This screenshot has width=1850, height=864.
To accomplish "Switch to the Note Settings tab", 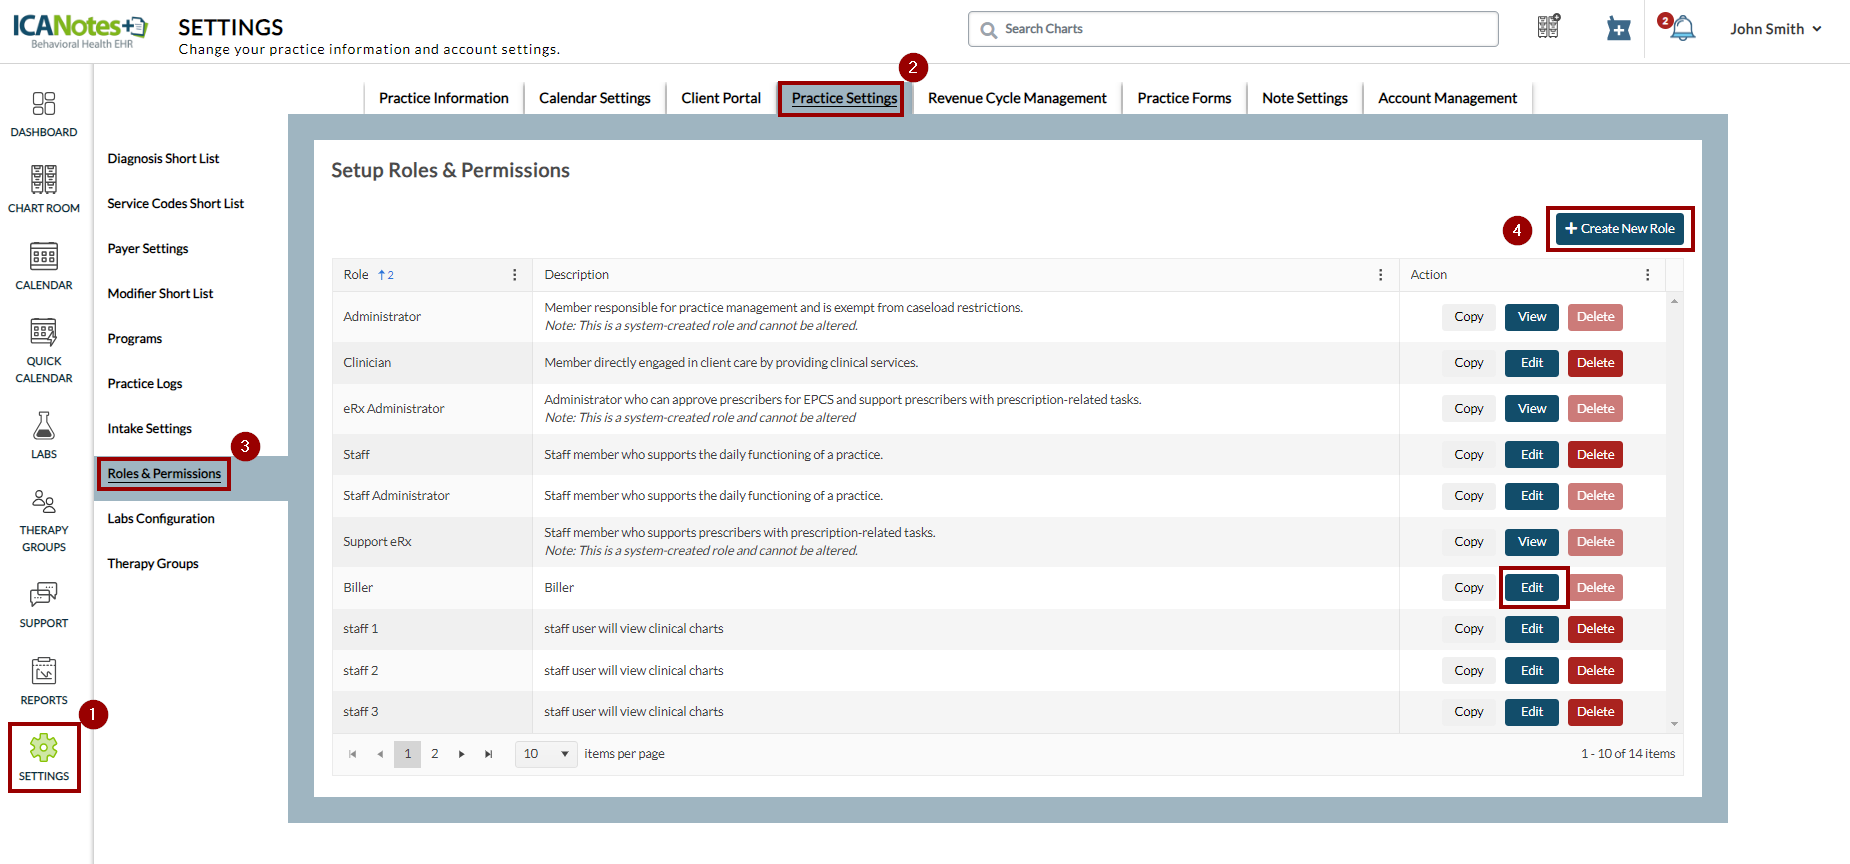I will pos(1304,98).
